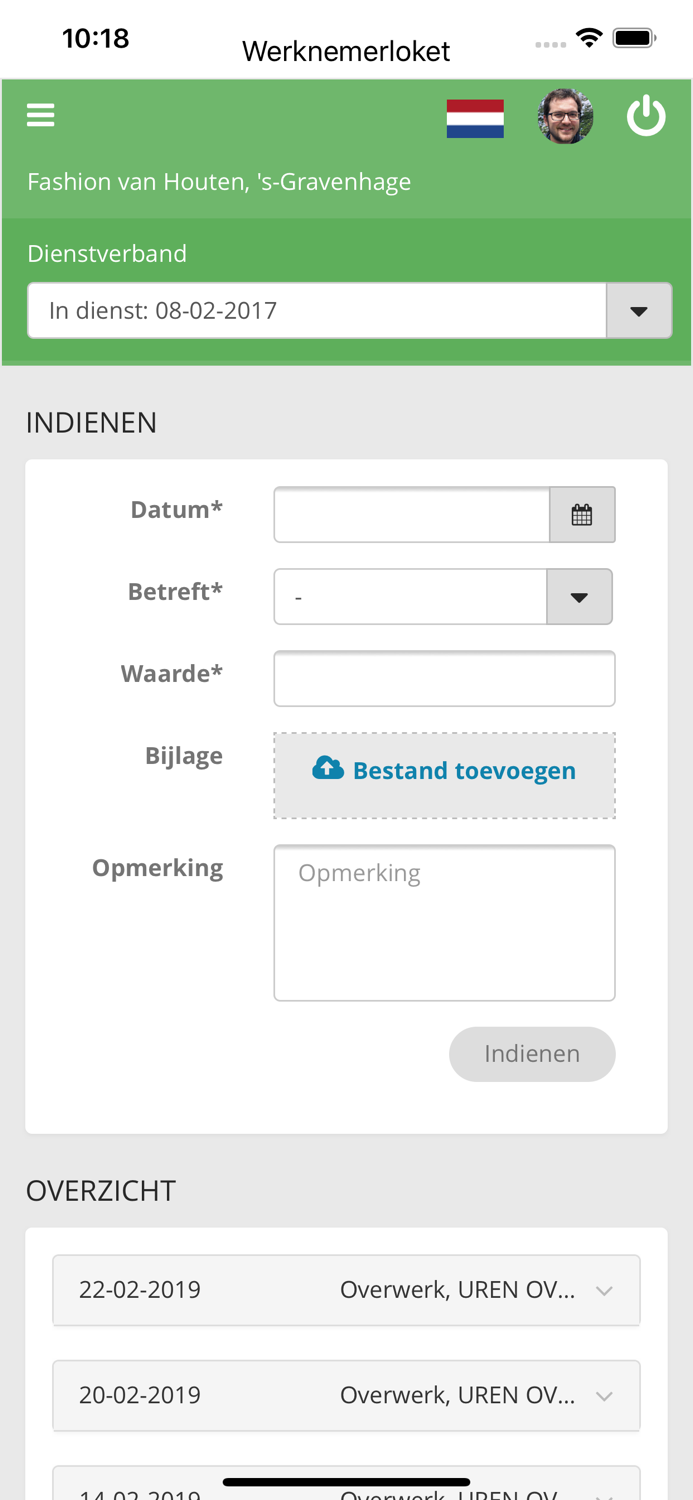Open the profile photo in the header
Image resolution: width=693 pixels, height=1500 pixels.
click(x=565, y=117)
